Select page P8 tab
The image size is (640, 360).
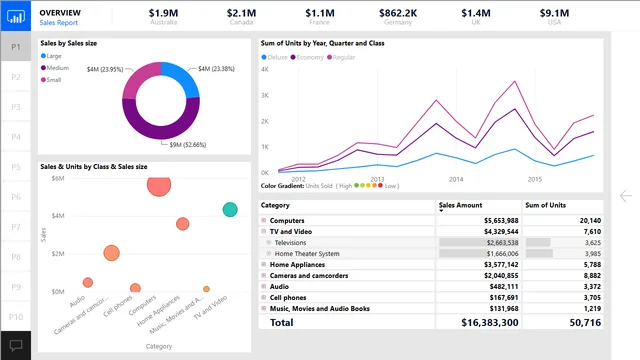16,257
